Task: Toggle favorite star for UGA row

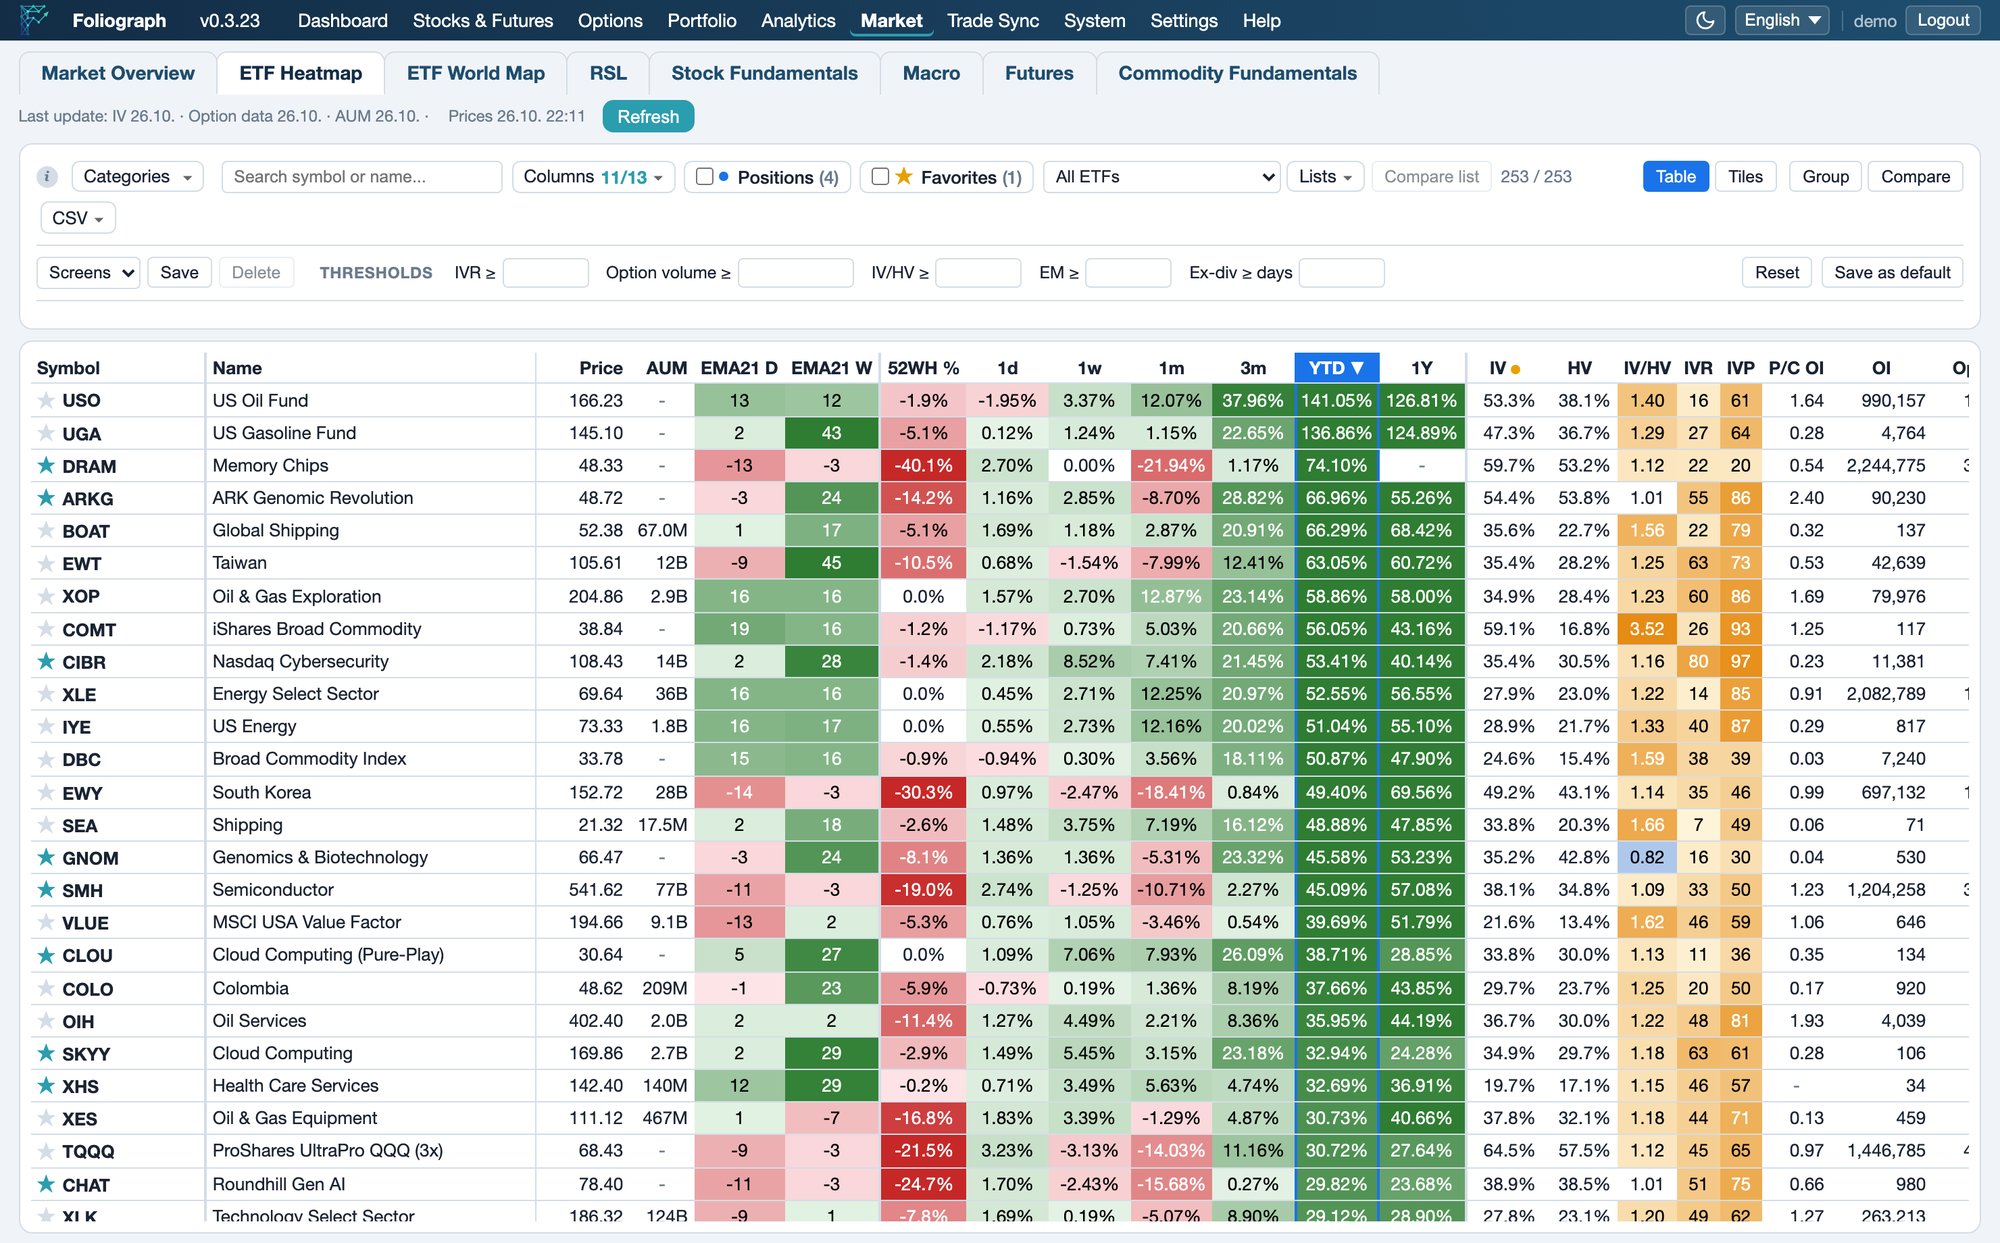Action: pyautogui.click(x=46, y=433)
